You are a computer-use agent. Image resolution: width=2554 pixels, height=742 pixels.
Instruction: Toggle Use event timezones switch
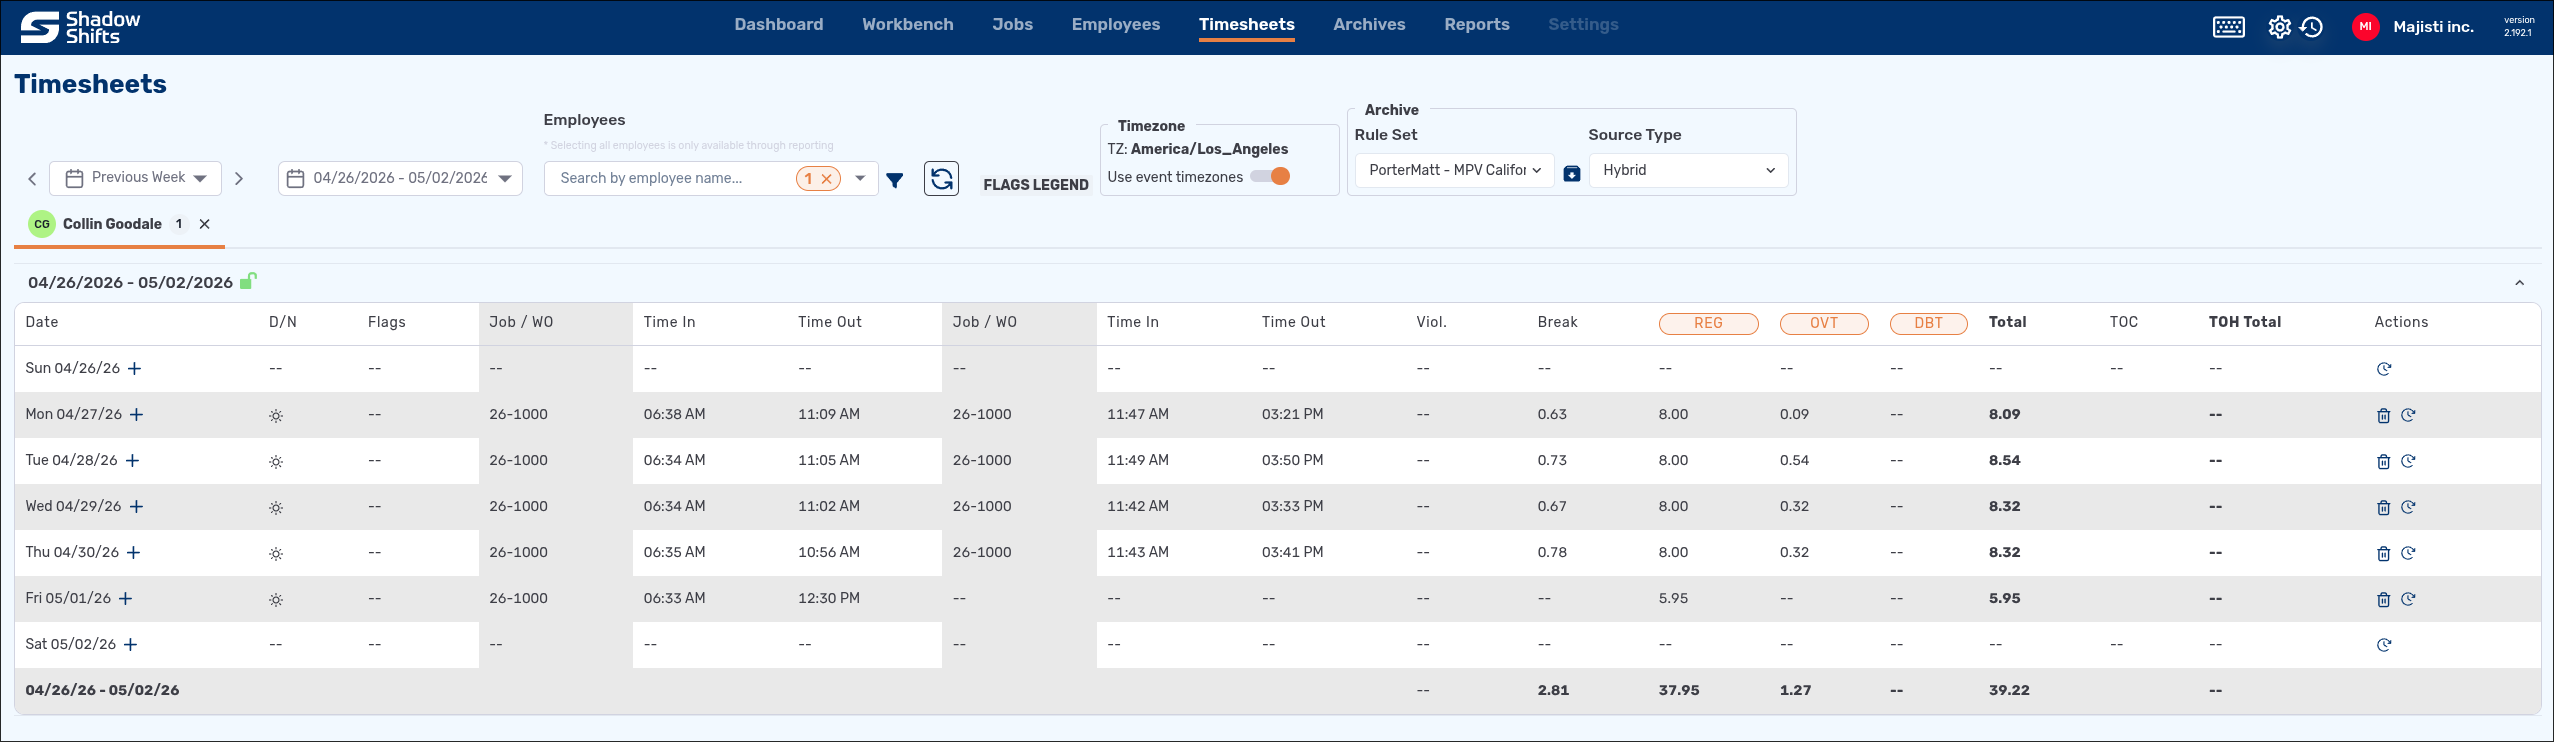[x=1270, y=176]
